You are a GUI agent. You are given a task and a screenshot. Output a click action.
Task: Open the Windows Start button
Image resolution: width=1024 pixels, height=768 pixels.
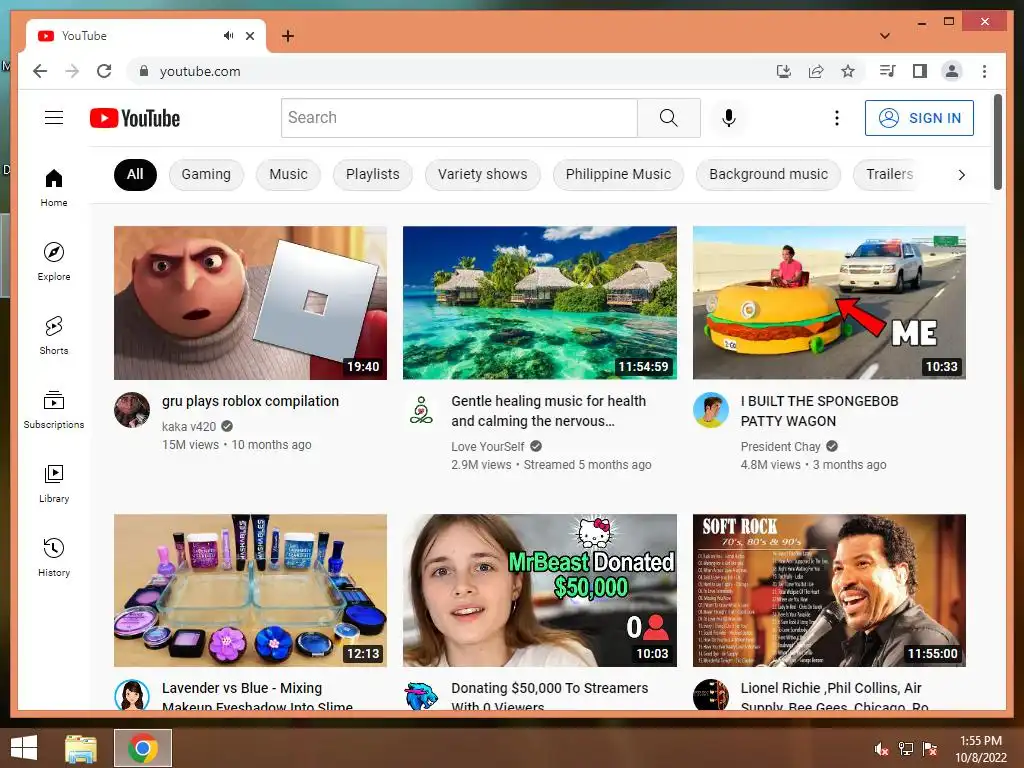24,748
